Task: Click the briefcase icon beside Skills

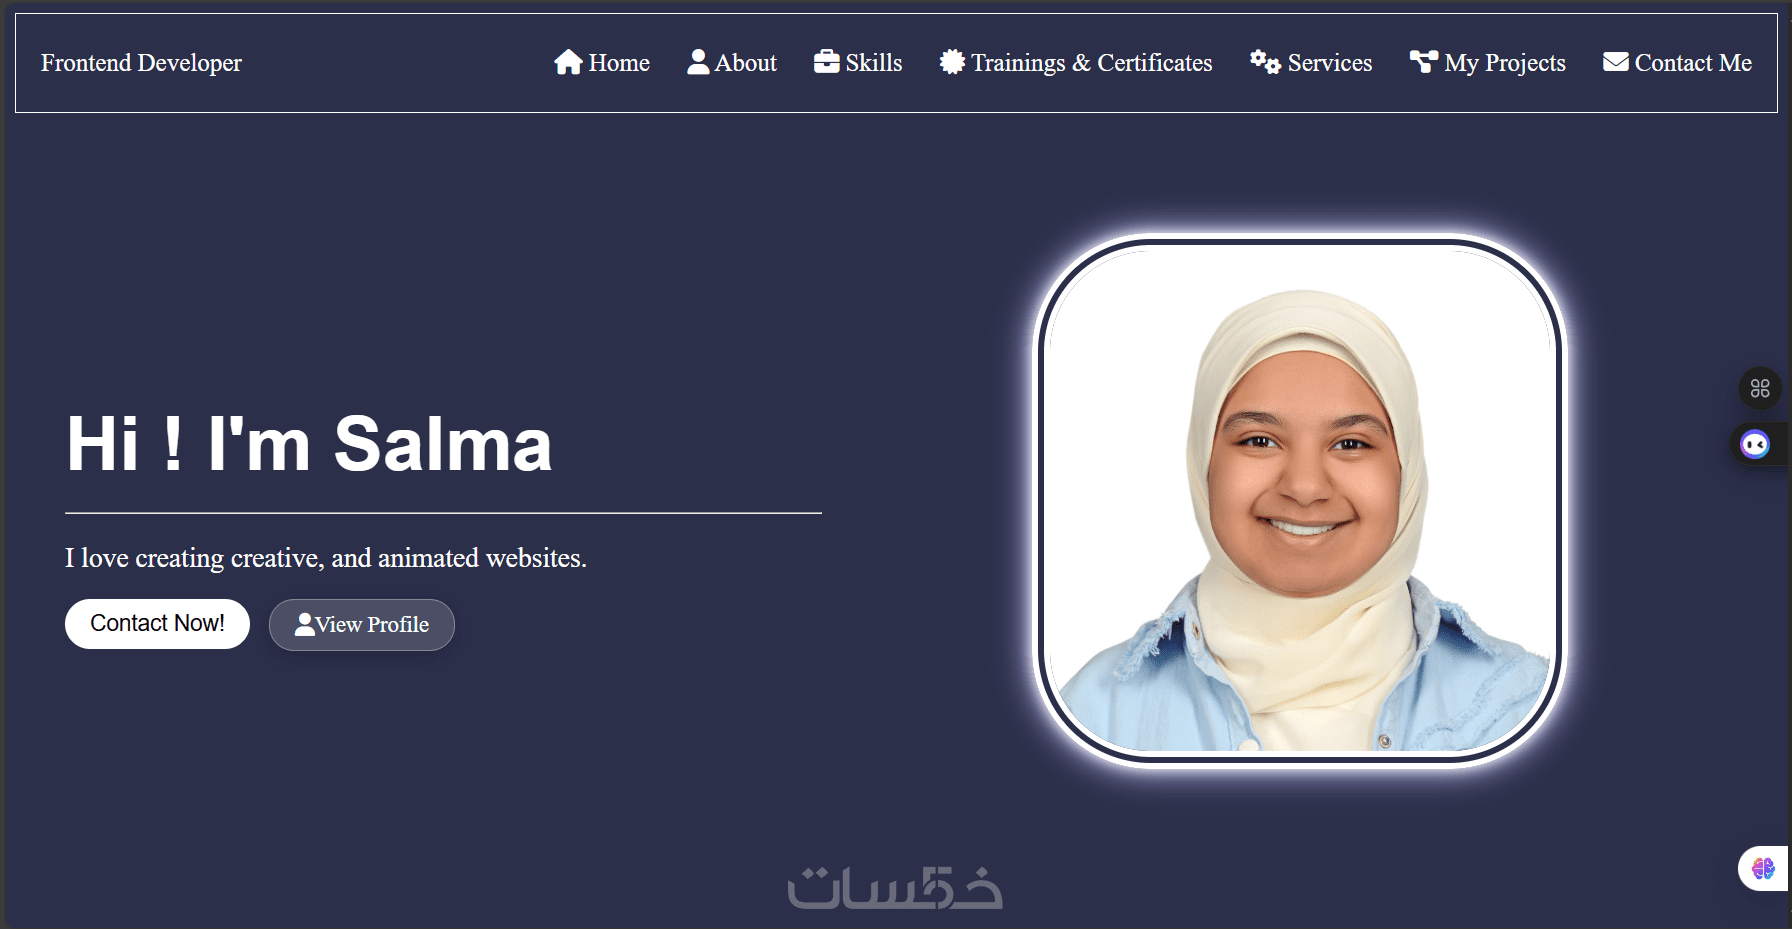Action: 826,62
